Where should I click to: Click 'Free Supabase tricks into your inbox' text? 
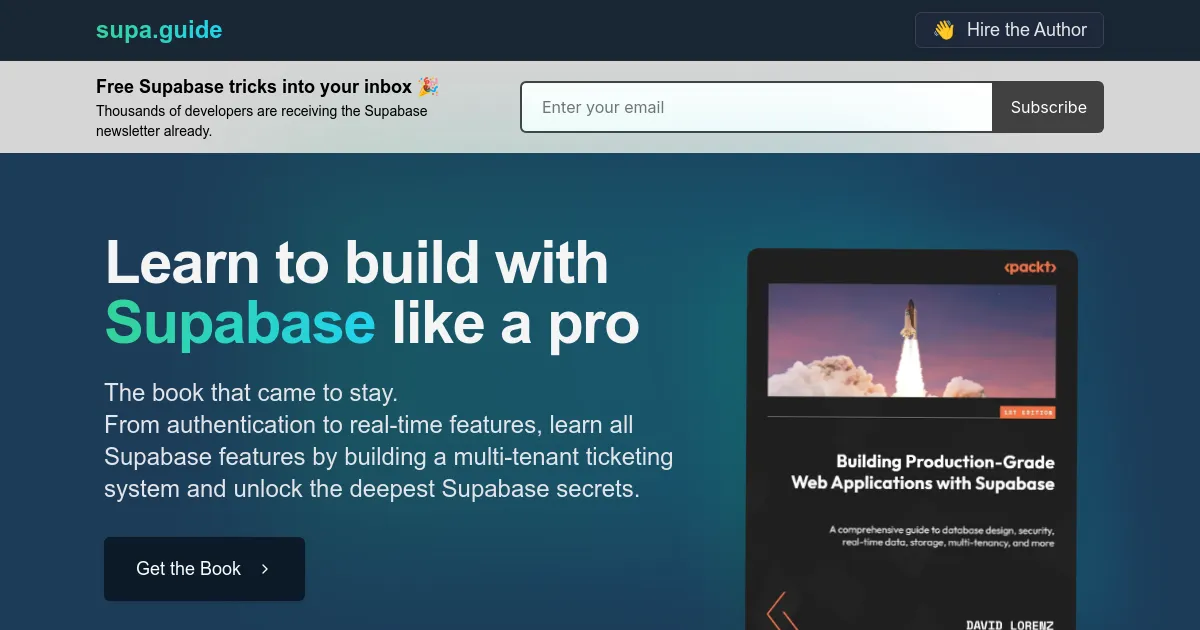pos(254,87)
